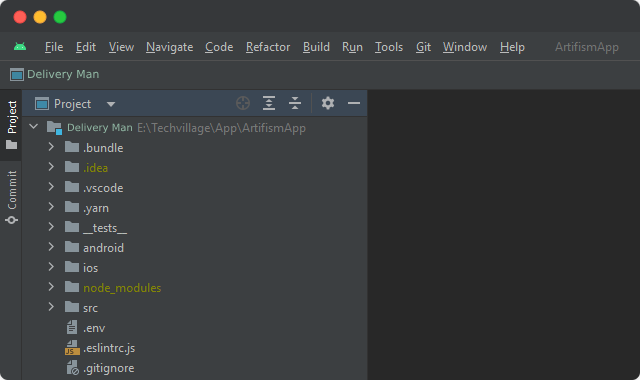Collapse the Delivery Man root node
This screenshot has width=640, height=380.
[33, 127]
